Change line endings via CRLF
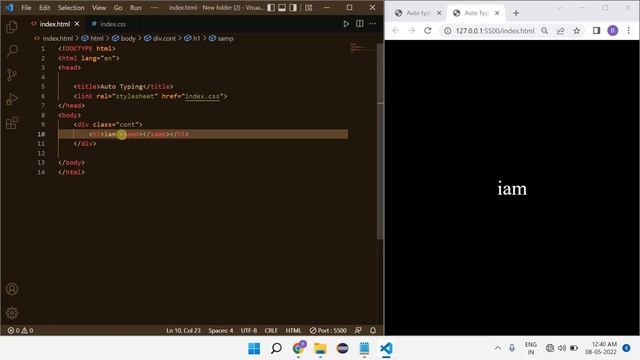The height and width of the screenshot is (360, 640). point(271,331)
